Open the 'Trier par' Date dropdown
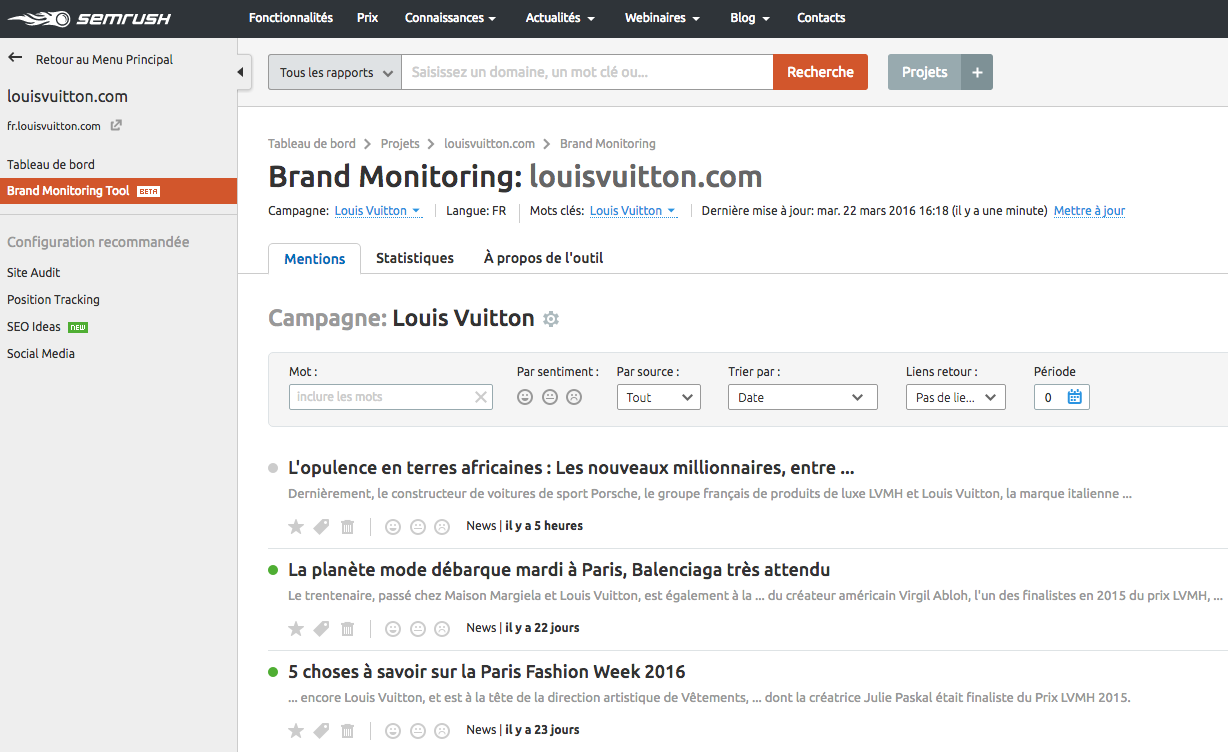This screenshot has height=752, width=1228. point(803,397)
